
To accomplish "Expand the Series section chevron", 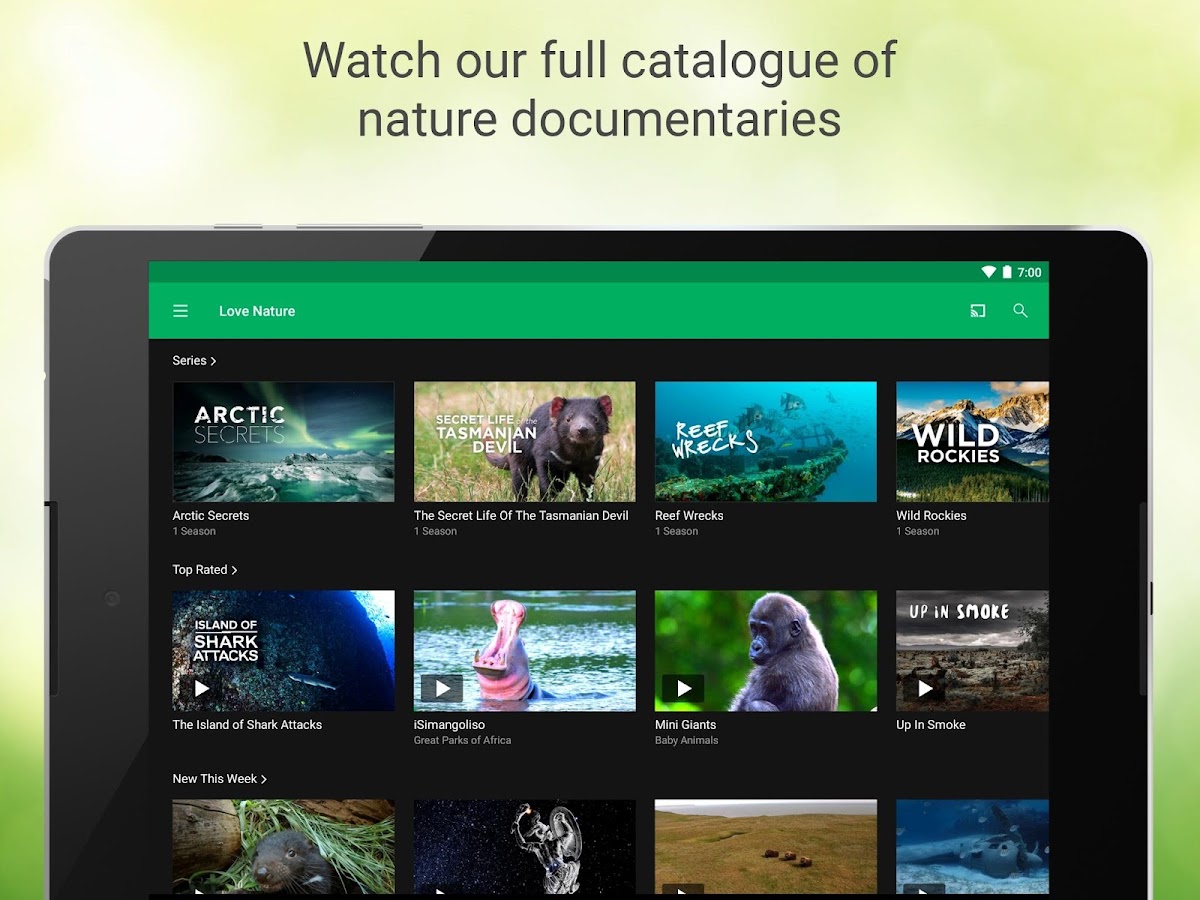I will pyautogui.click(x=213, y=361).
